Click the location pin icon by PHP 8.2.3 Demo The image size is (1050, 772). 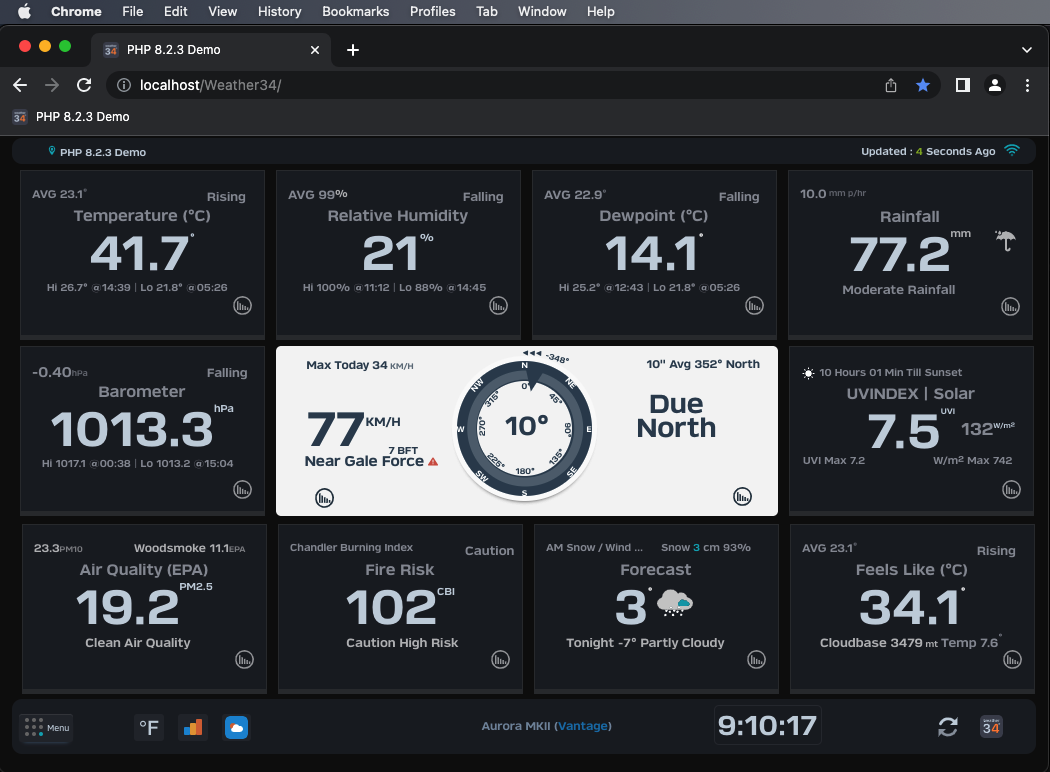pyautogui.click(x=52, y=151)
